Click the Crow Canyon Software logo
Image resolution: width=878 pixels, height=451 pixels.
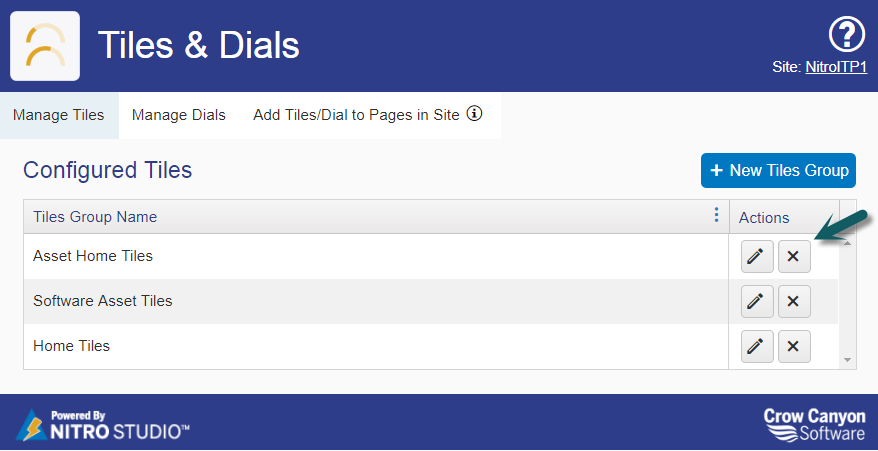coord(814,424)
